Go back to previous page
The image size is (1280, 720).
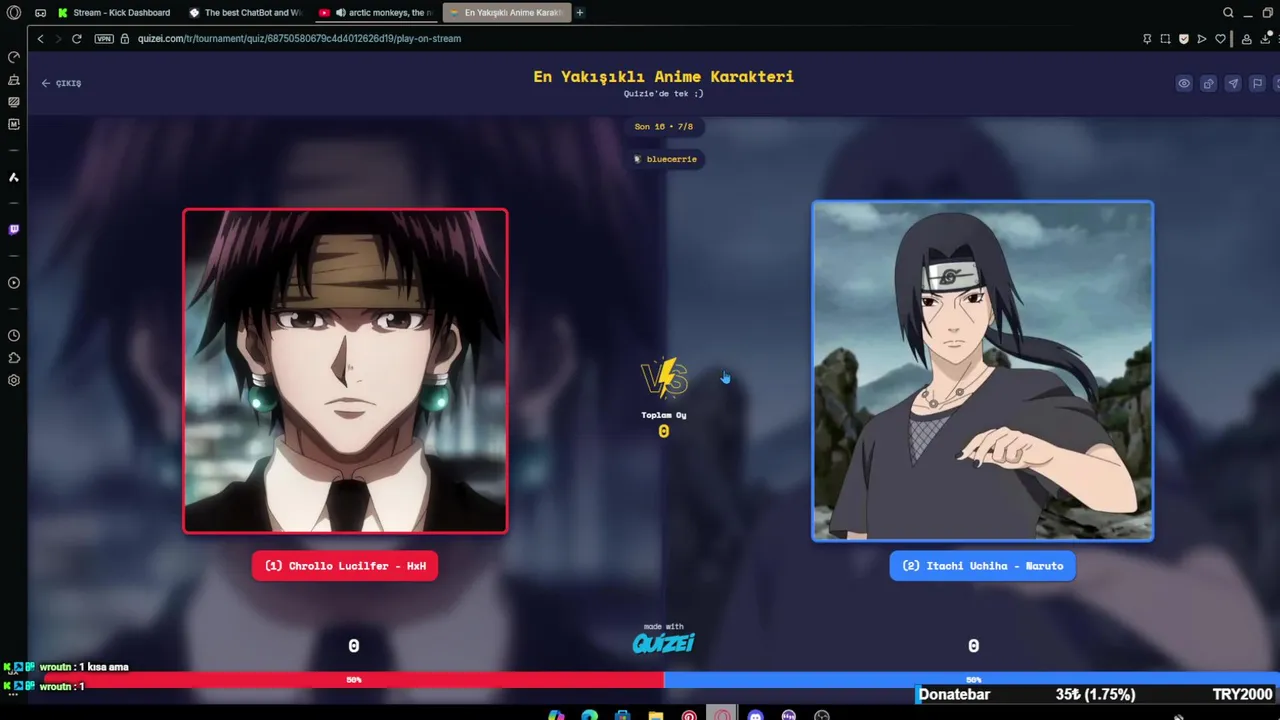pyautogui.click(x=40, y=39)
